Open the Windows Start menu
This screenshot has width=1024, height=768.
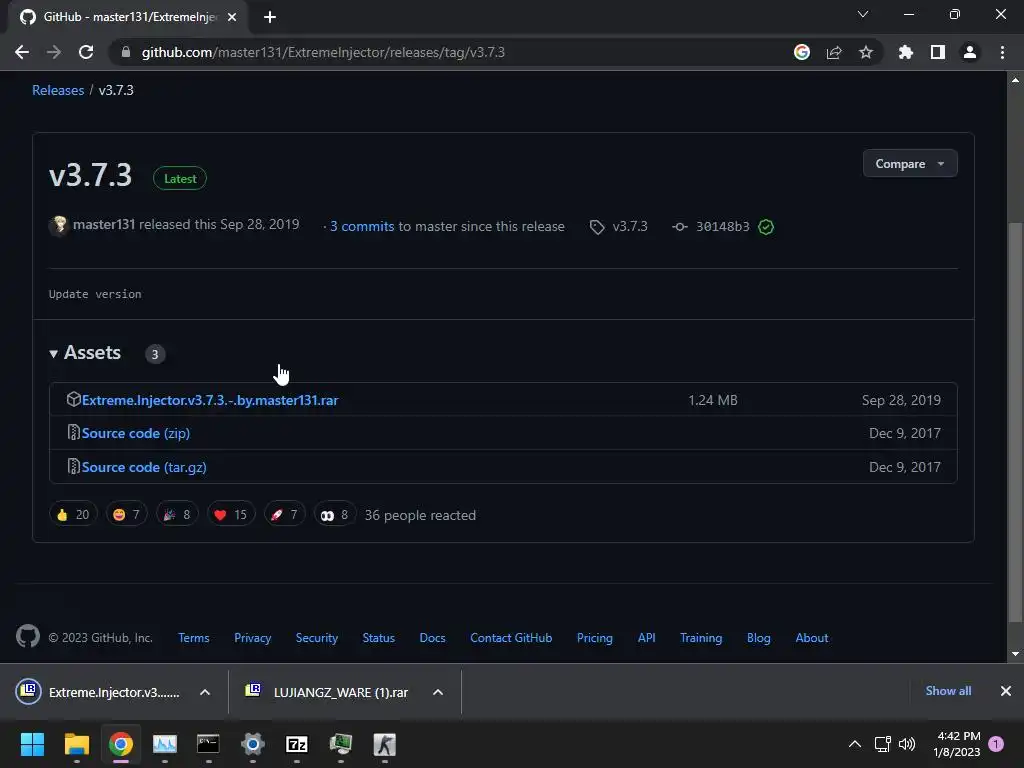(x=32, y=744)
